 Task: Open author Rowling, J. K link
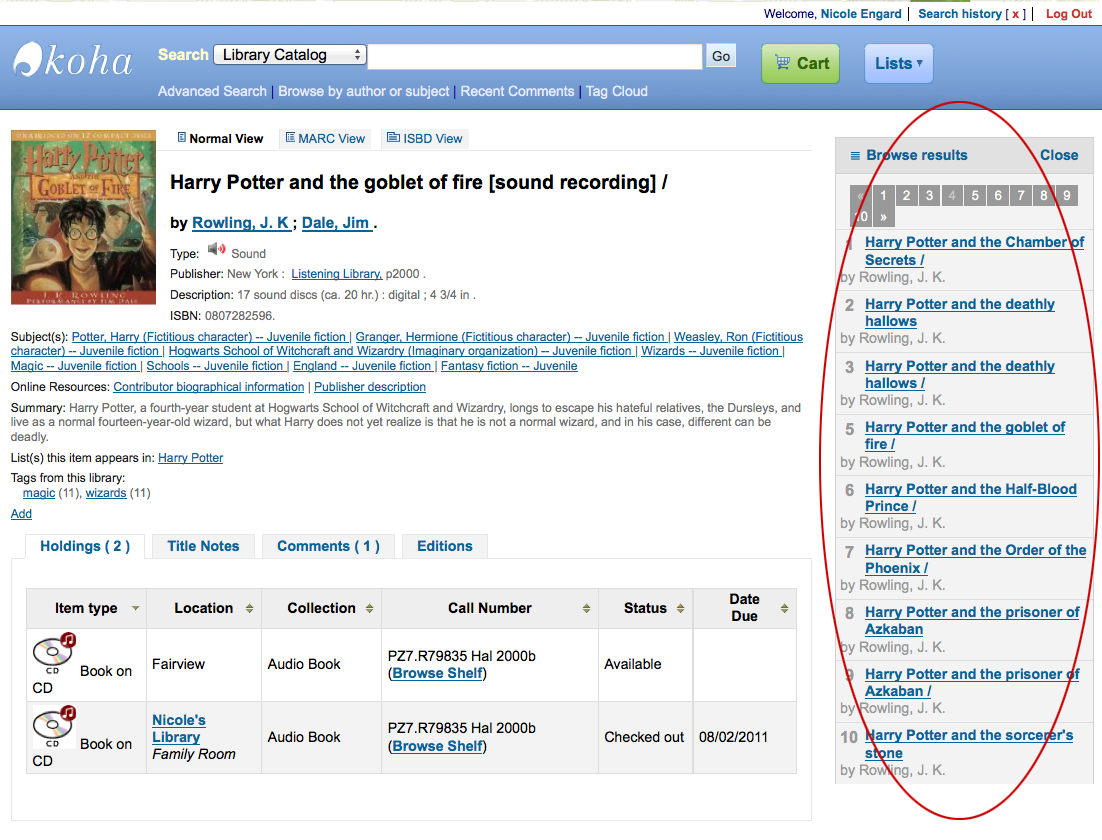coord(241,223)
